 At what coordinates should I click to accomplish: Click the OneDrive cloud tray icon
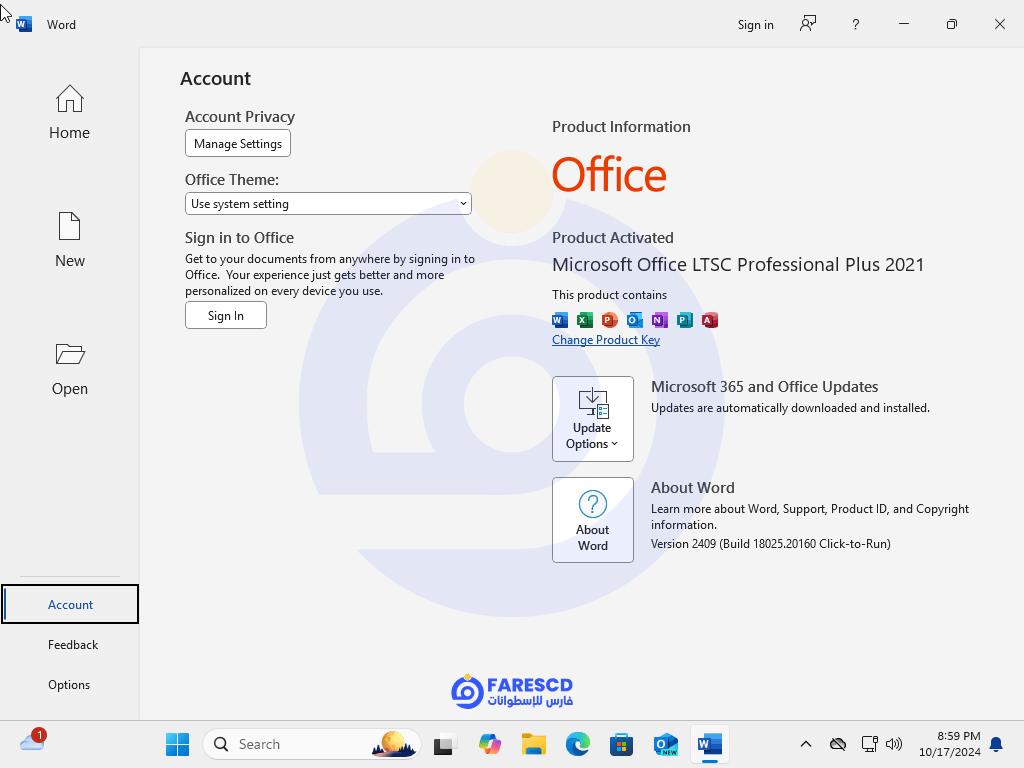click(x=838, y=744)
